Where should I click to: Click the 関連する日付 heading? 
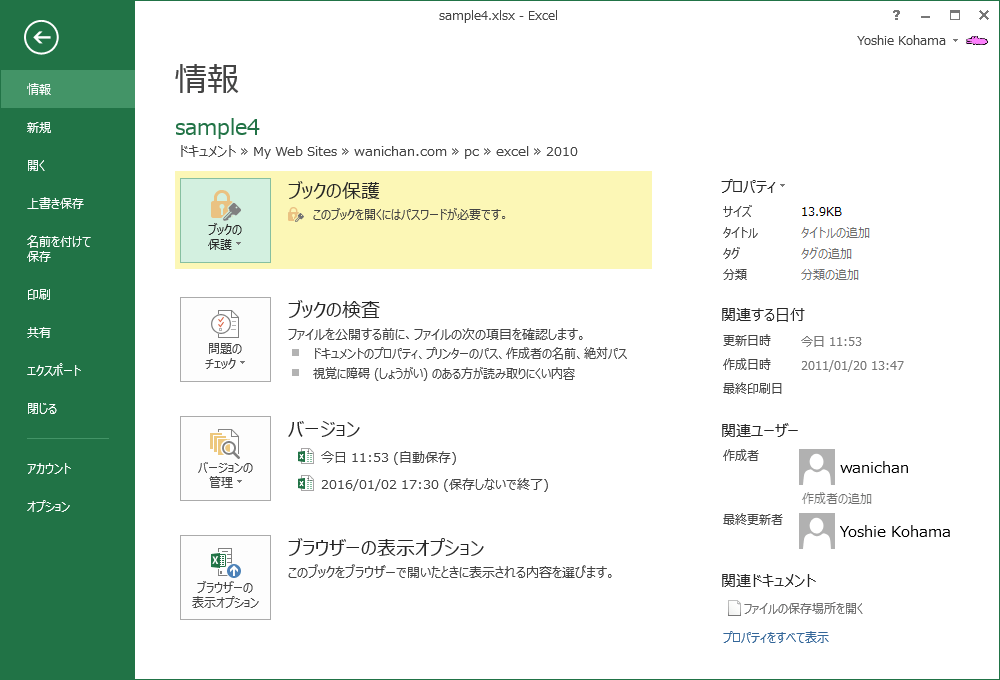click(763, 314)
